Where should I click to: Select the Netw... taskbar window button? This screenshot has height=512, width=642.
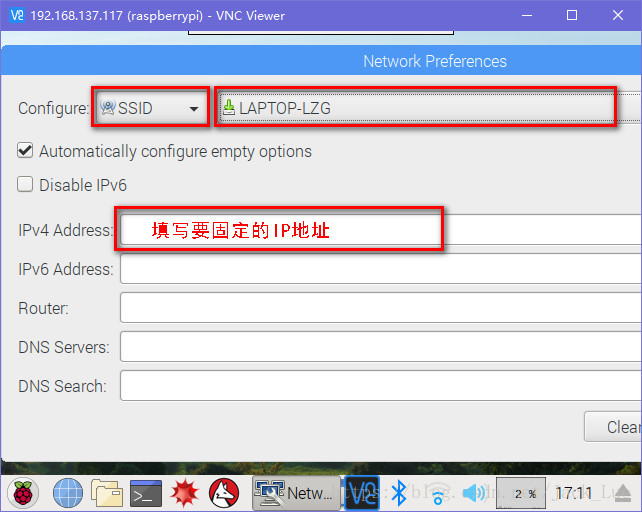point(296,493)
